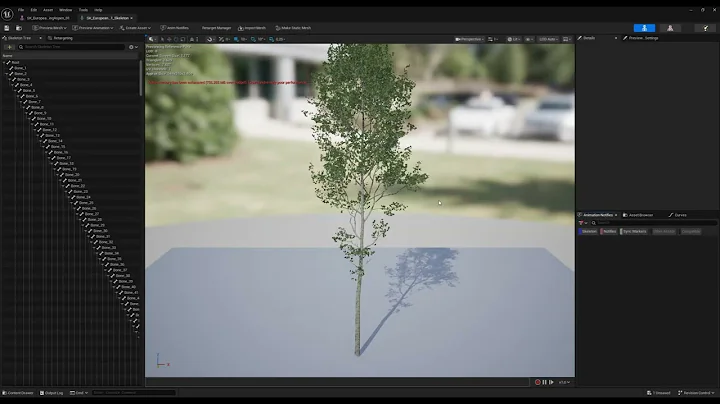Open the Anim Notifies toolbar button

point(174,28)
